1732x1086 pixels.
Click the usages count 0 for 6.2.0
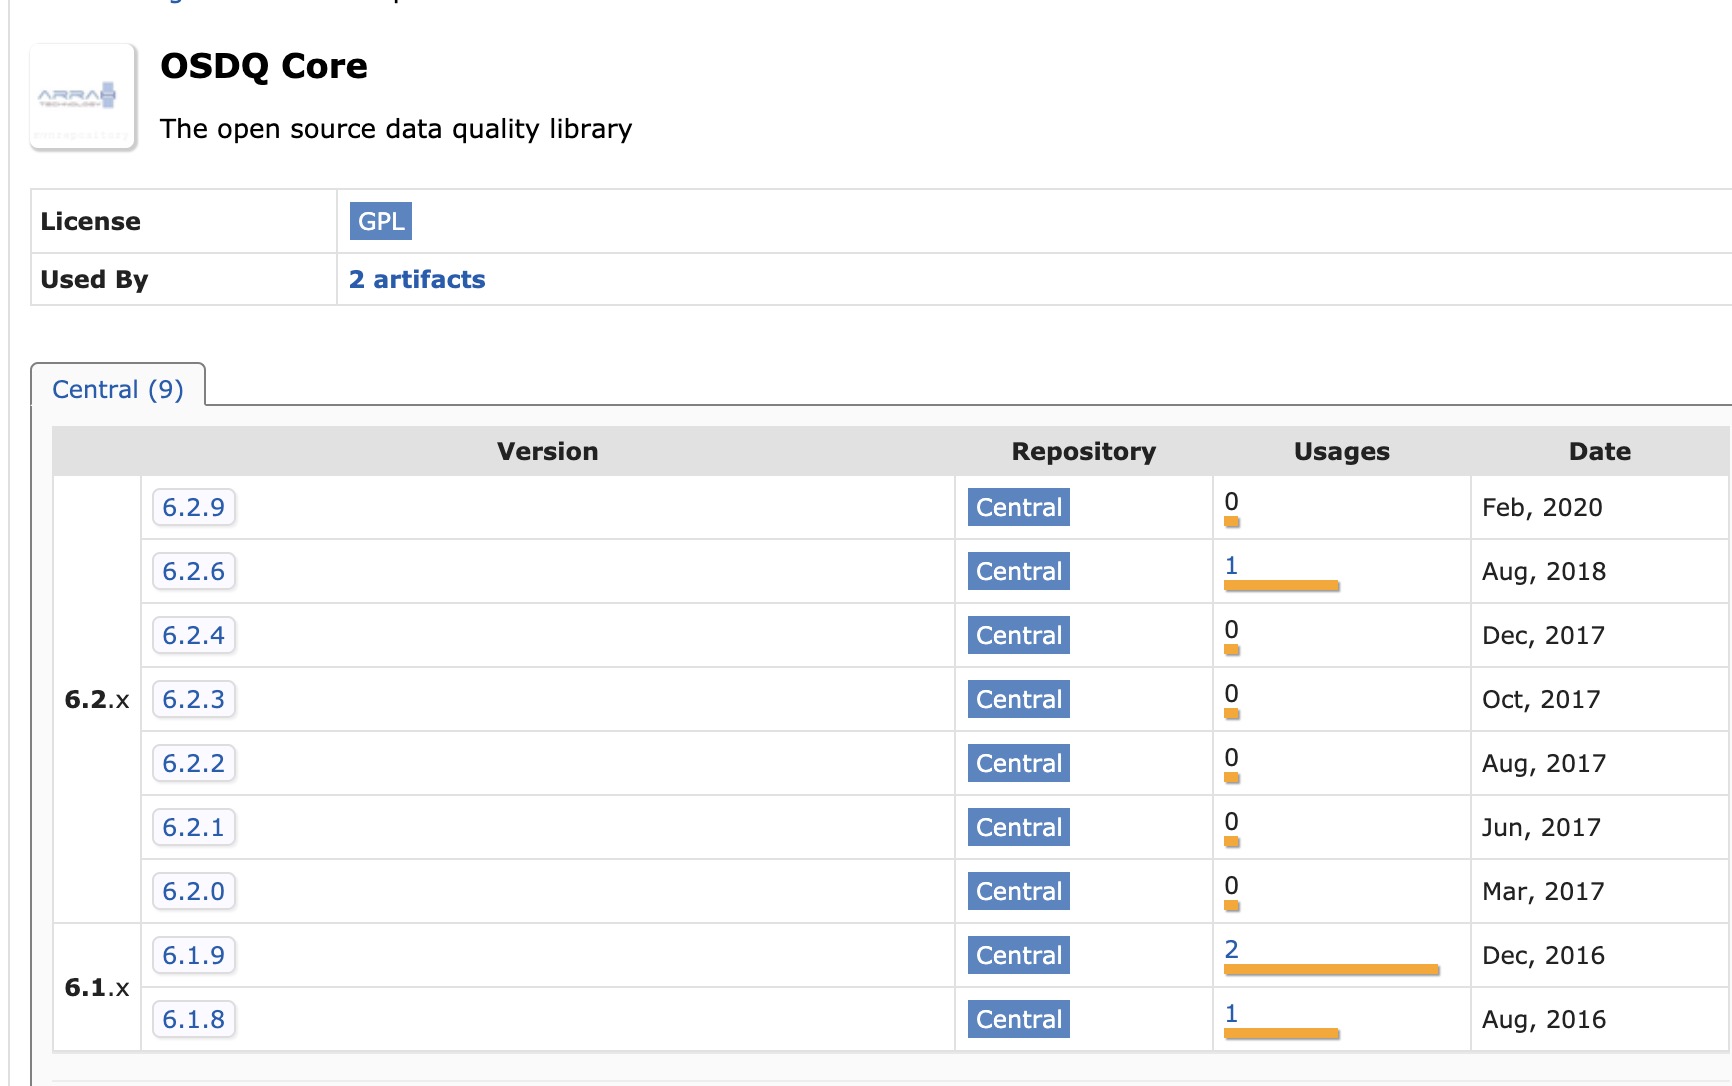pyautogui.click(x=1232, y=885)
